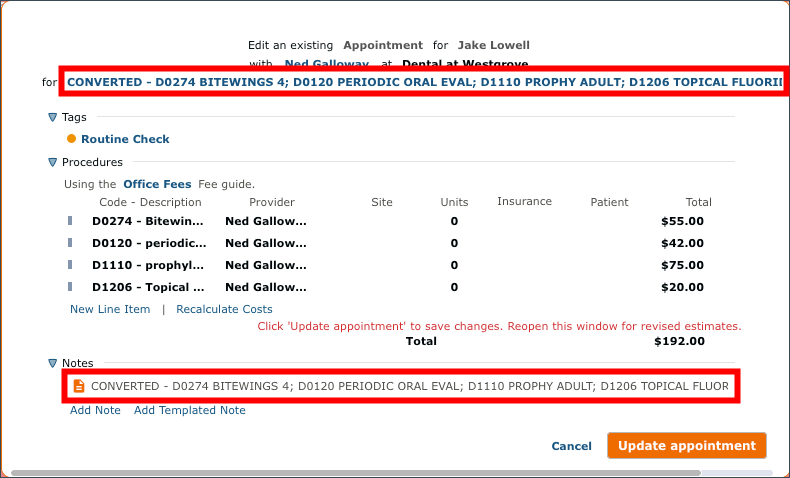Collapse the Procedures section triangle
Screen dimensions: 790x478
click(x=52, y=162)
